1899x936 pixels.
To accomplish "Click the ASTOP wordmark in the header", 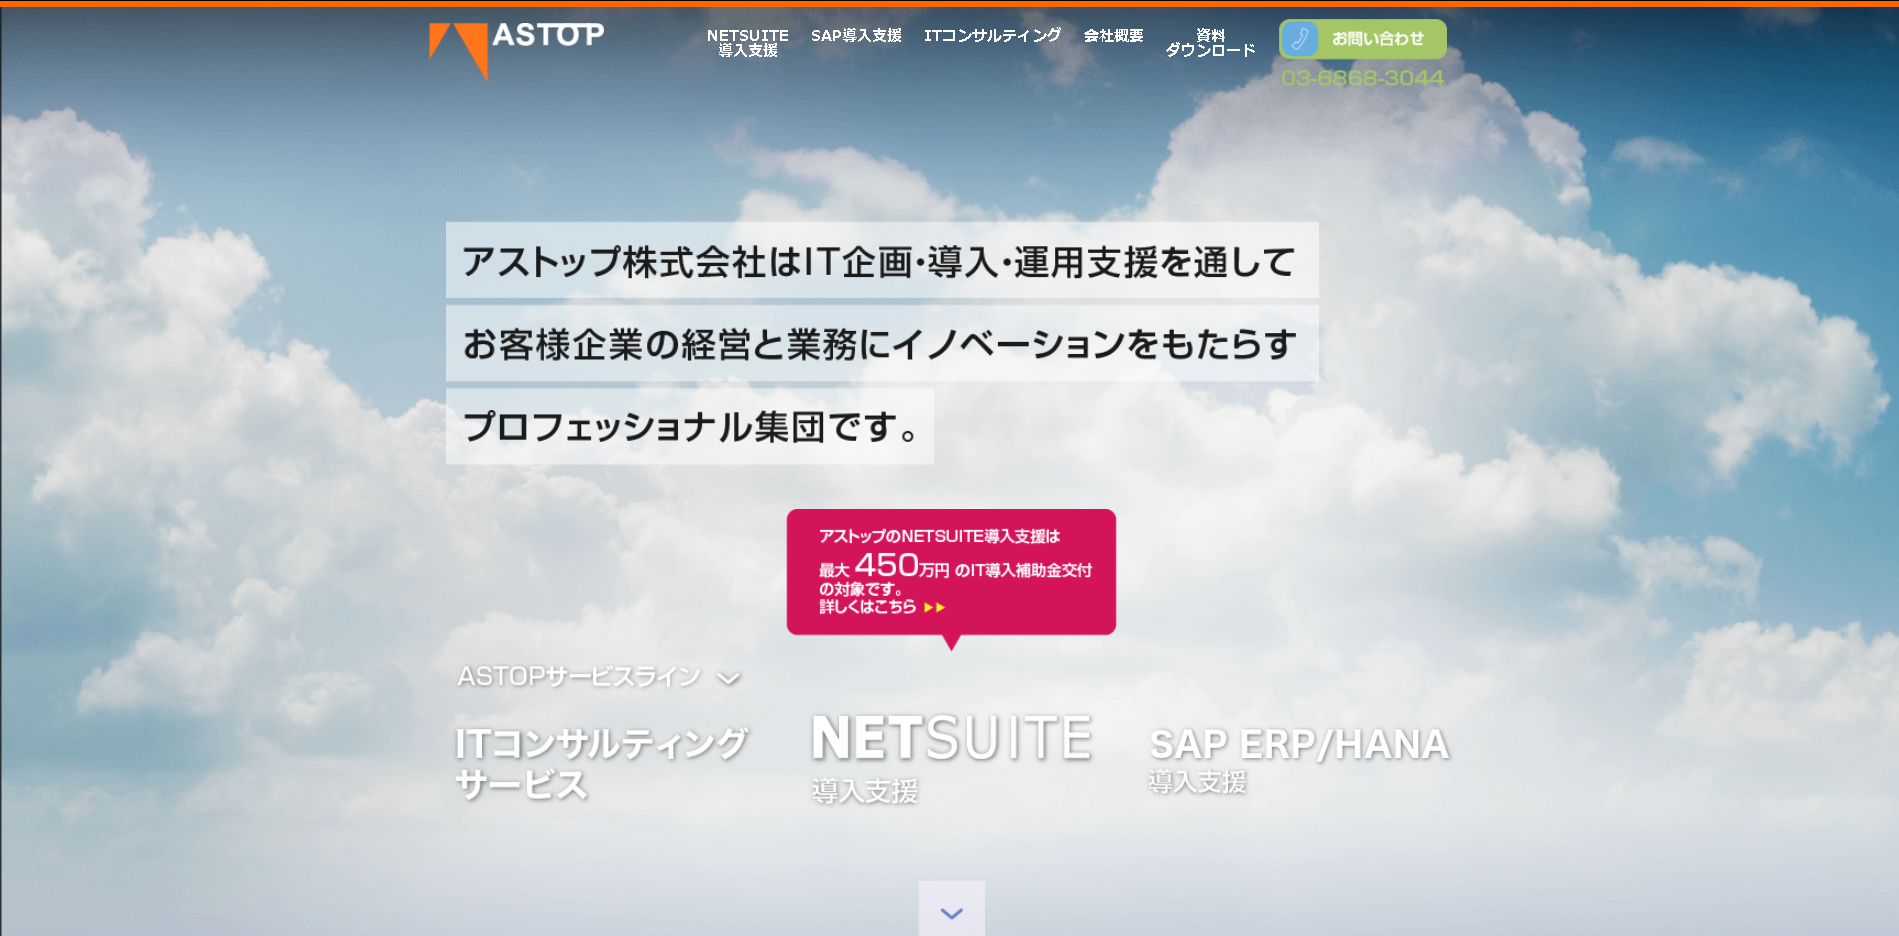I will click(548, 35).
